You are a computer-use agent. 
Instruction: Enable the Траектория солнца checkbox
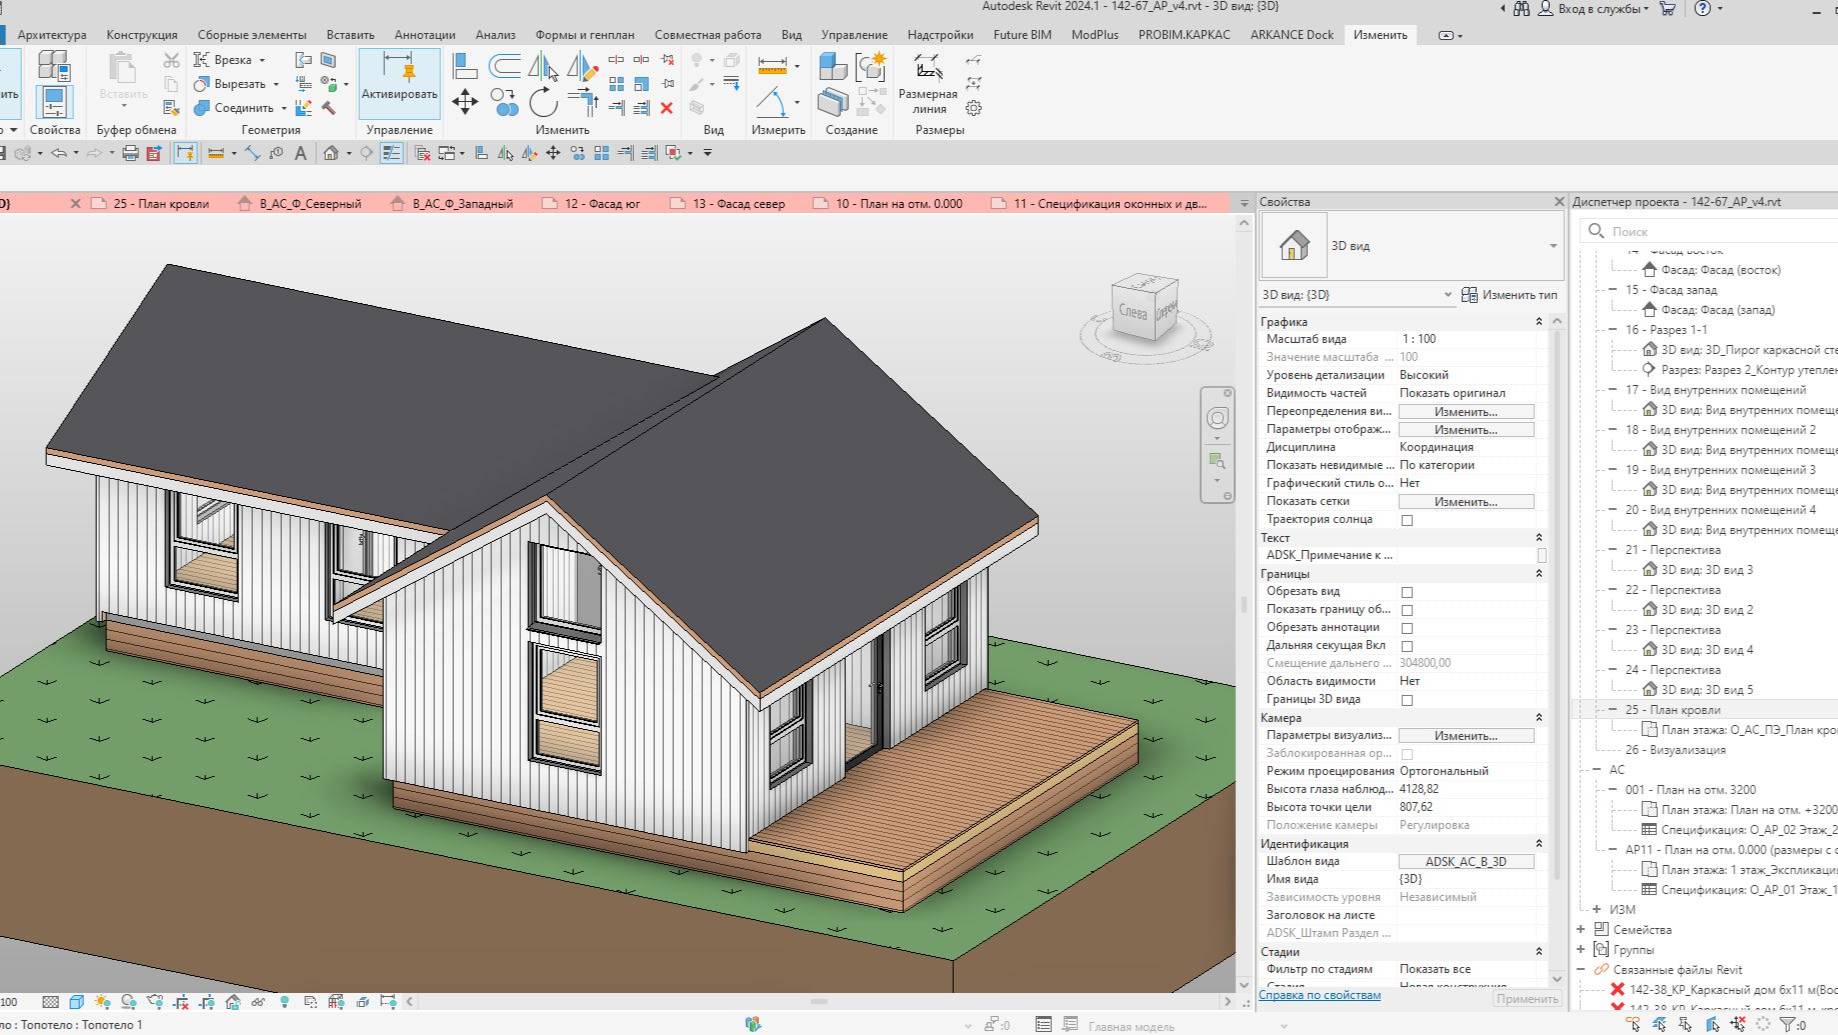[1408, 519]
